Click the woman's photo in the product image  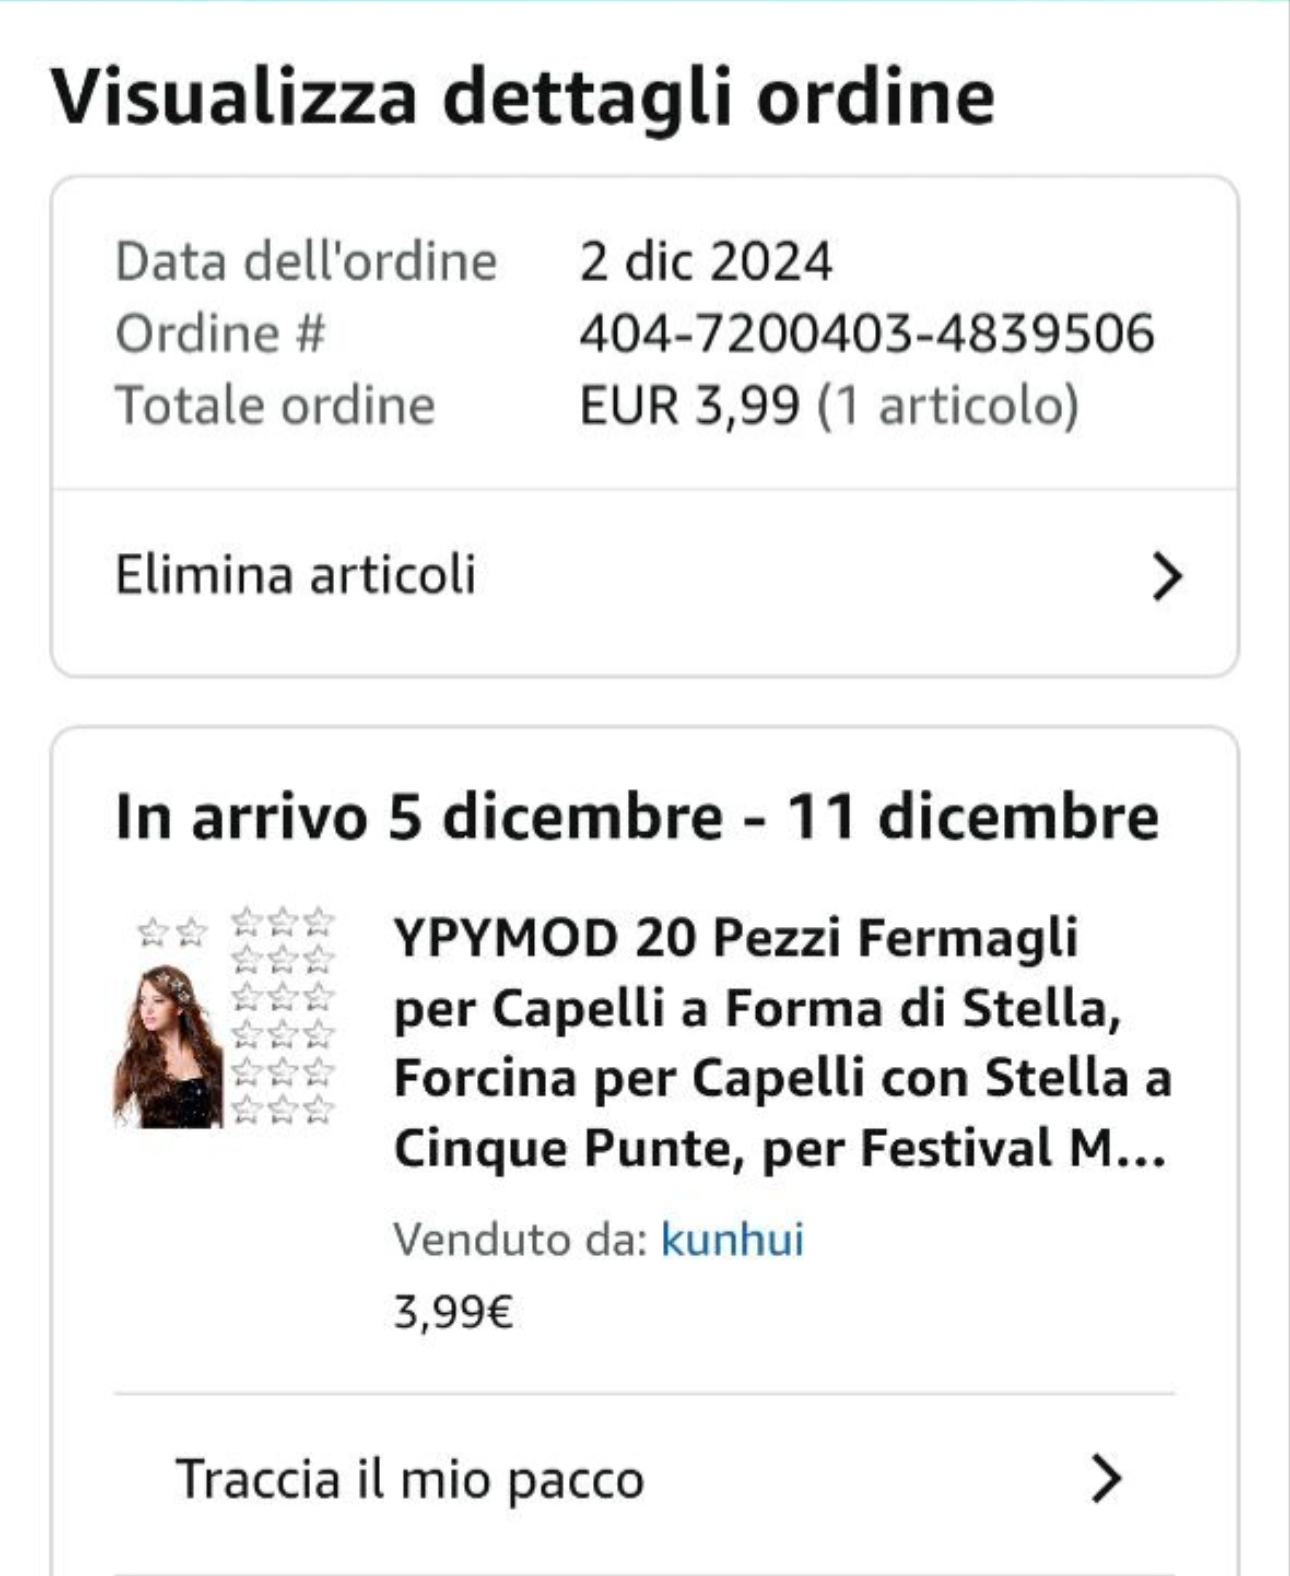pos(168,1048)
